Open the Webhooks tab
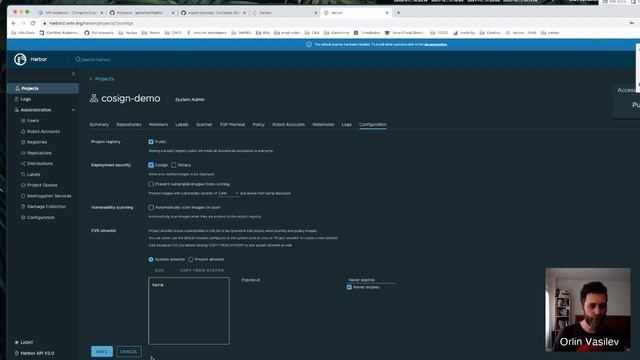Image resolution: width=640 pixels, height=360 pixels. [323, 124]
